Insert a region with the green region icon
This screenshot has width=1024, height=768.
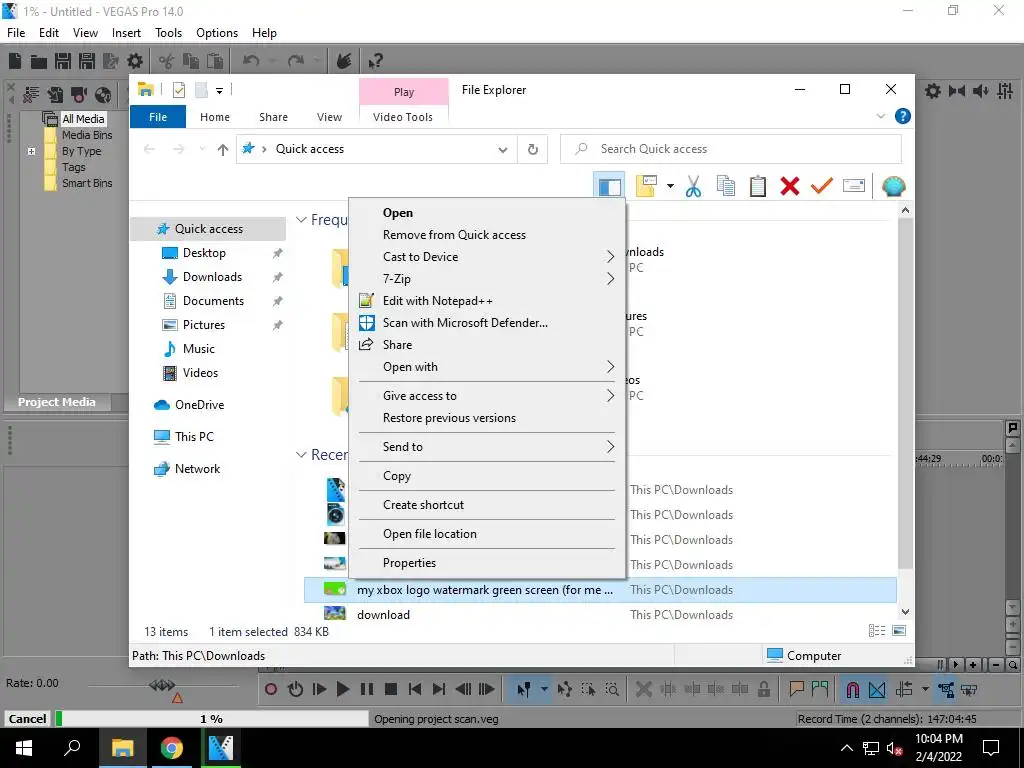pos(820,689)
